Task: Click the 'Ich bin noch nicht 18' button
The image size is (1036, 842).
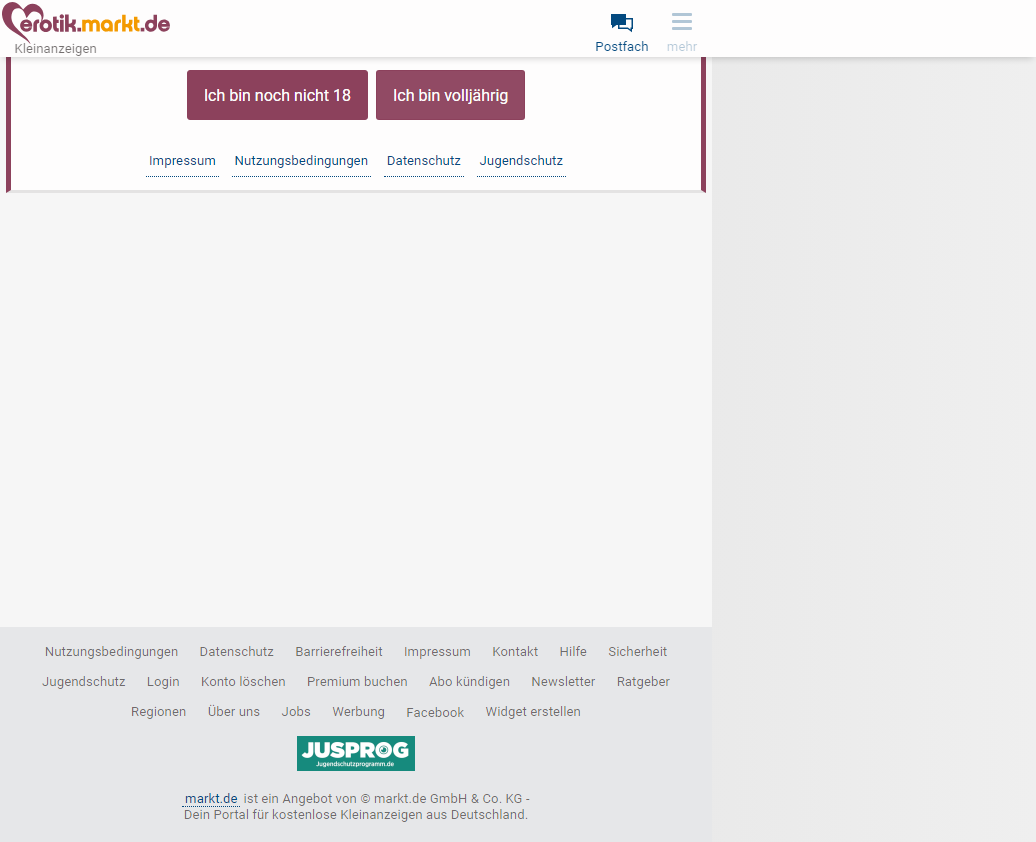Action: pyautogui.click(x=277, y=95)
